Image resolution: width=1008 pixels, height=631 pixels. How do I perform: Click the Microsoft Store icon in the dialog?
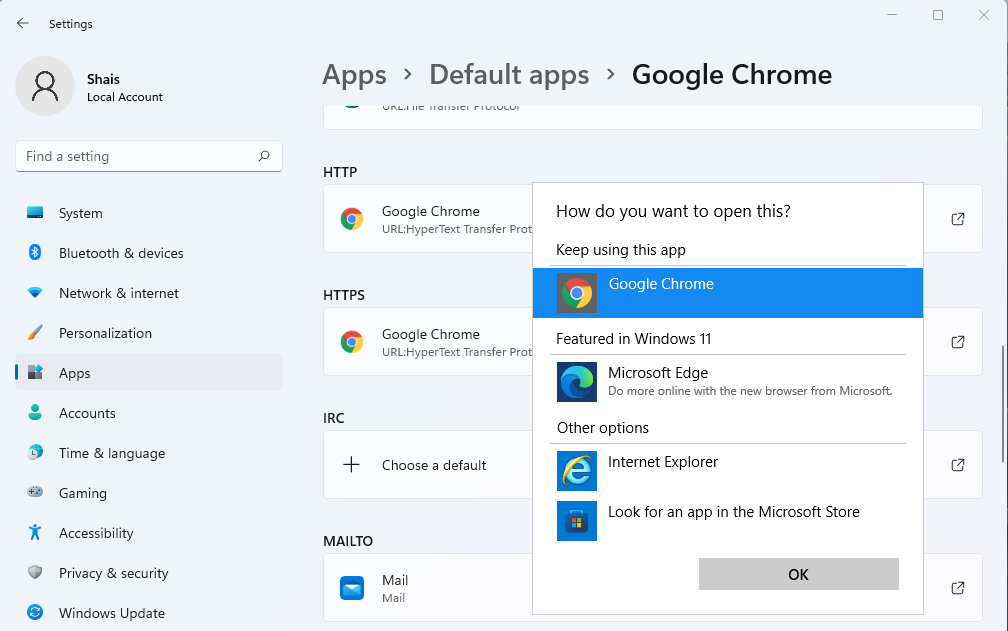577,521
